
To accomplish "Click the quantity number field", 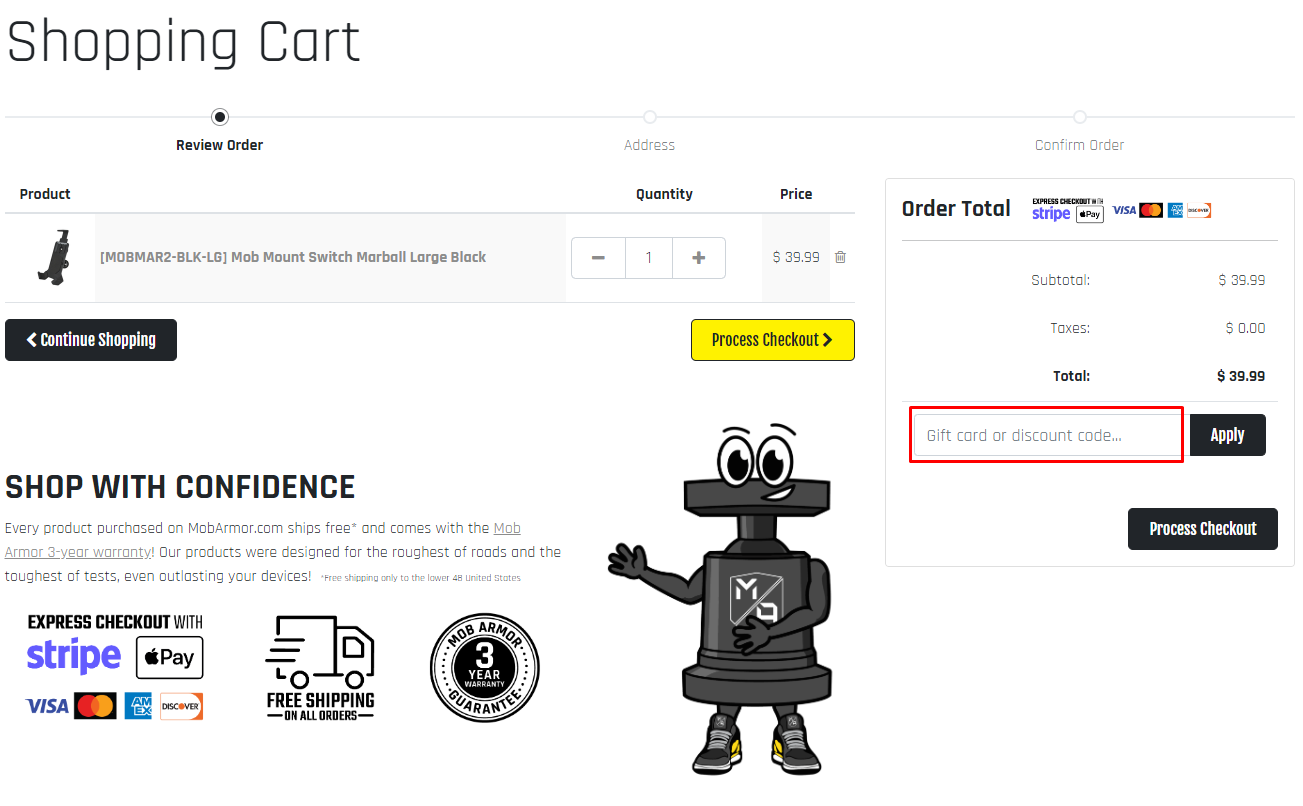I will coord(648,258).
